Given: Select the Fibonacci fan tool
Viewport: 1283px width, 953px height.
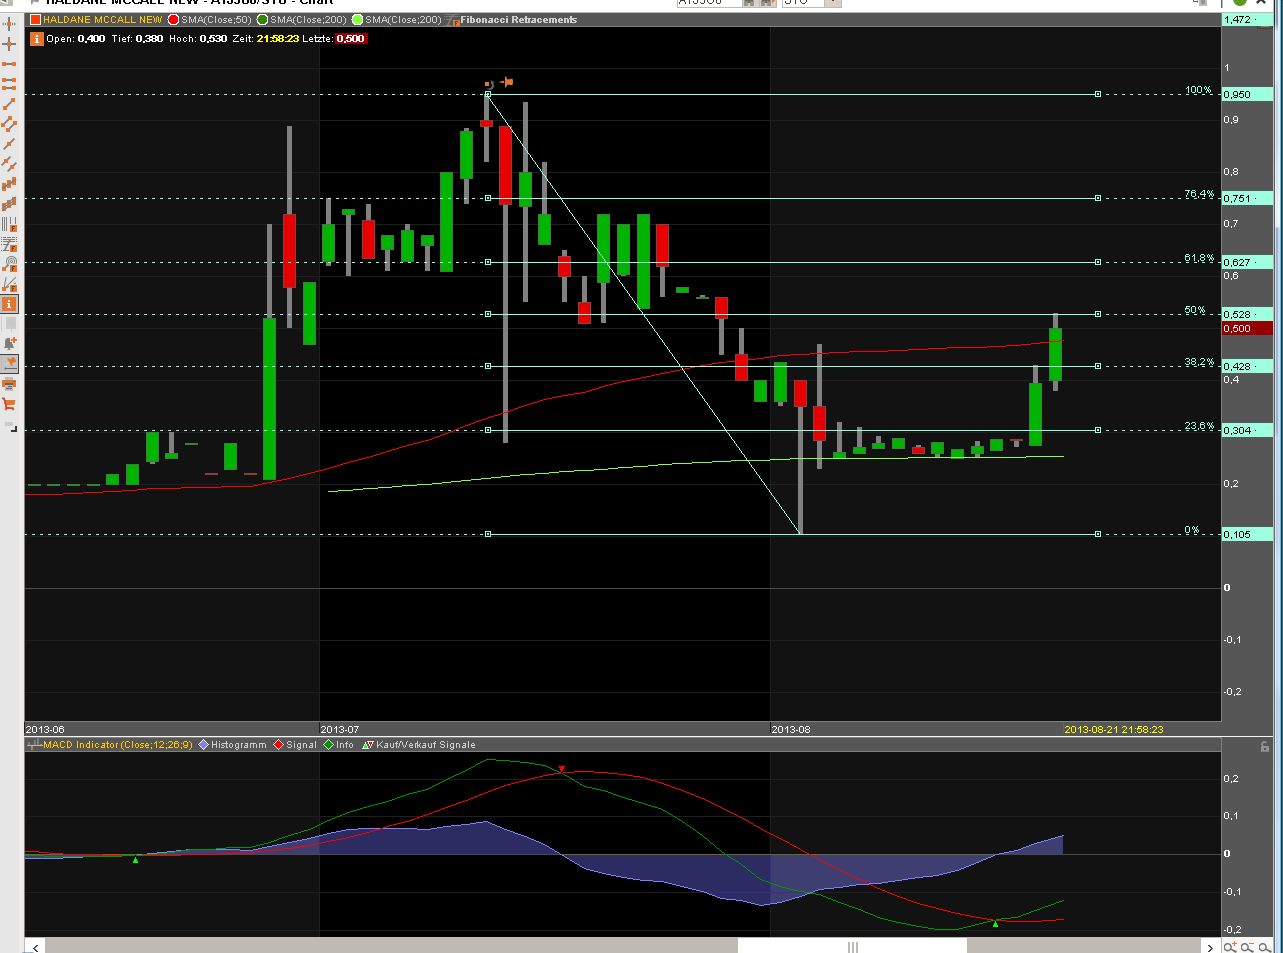Looking at the screenshot, I should [9, 284].
